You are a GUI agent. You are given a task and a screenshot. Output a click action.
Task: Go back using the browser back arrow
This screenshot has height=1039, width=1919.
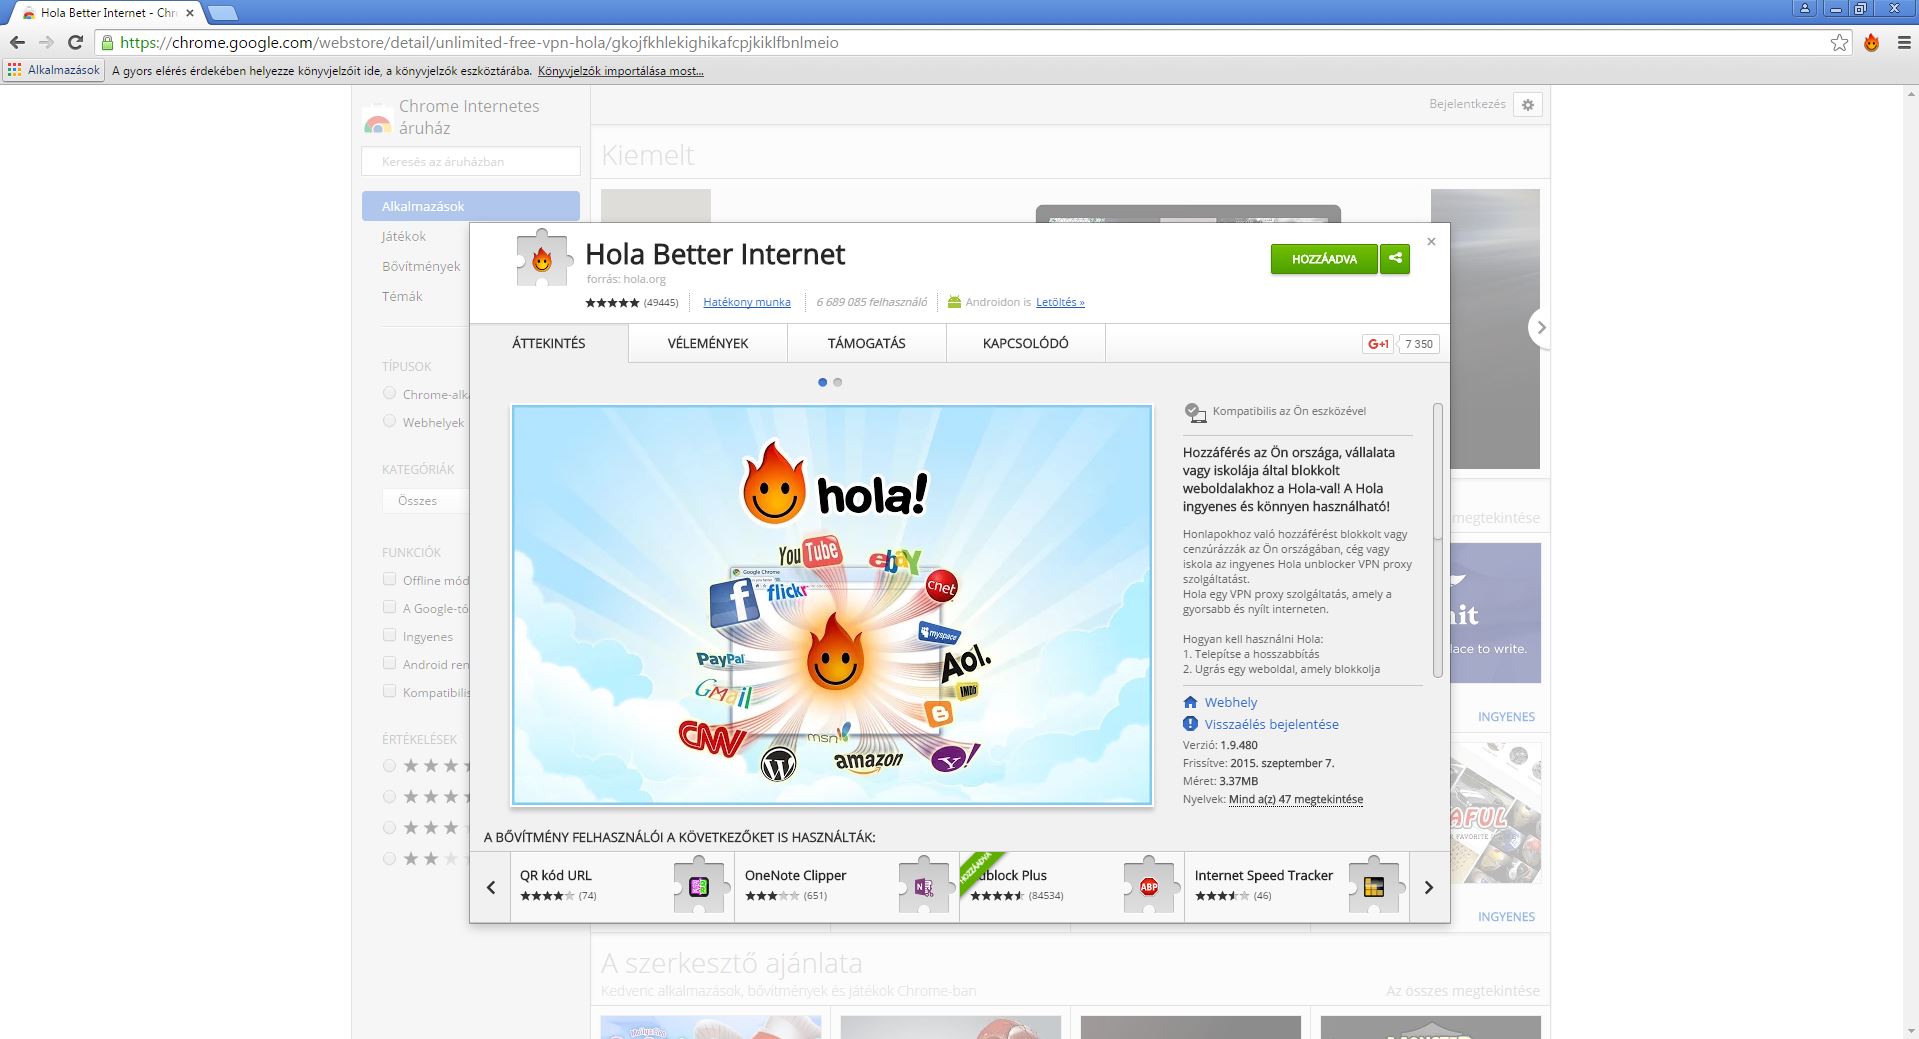(17, 42)
